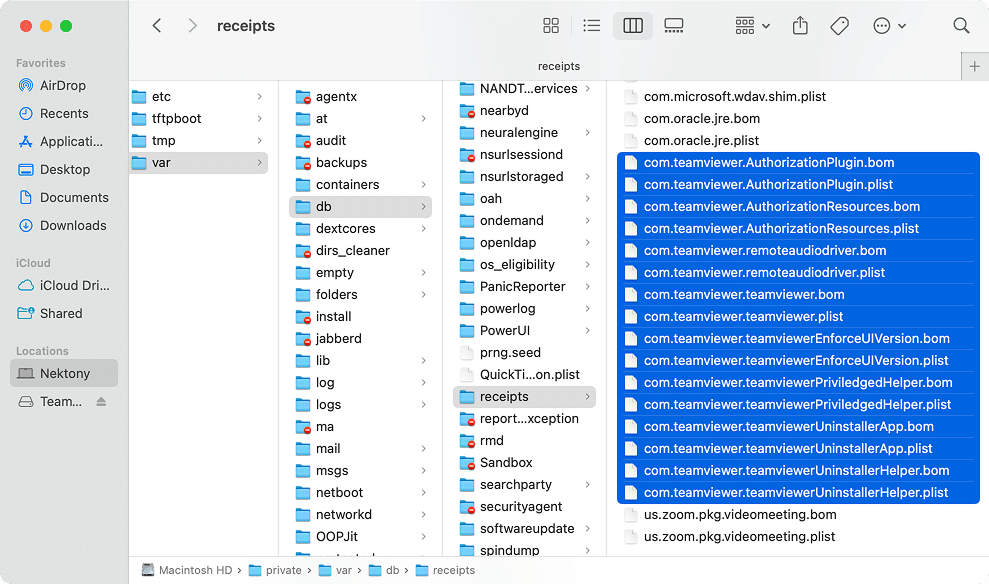This screenshot has width=989, height=584.
Task: Select com.oracle.jre.plist file
Action: pyautogui.click(x=798, y=141)
